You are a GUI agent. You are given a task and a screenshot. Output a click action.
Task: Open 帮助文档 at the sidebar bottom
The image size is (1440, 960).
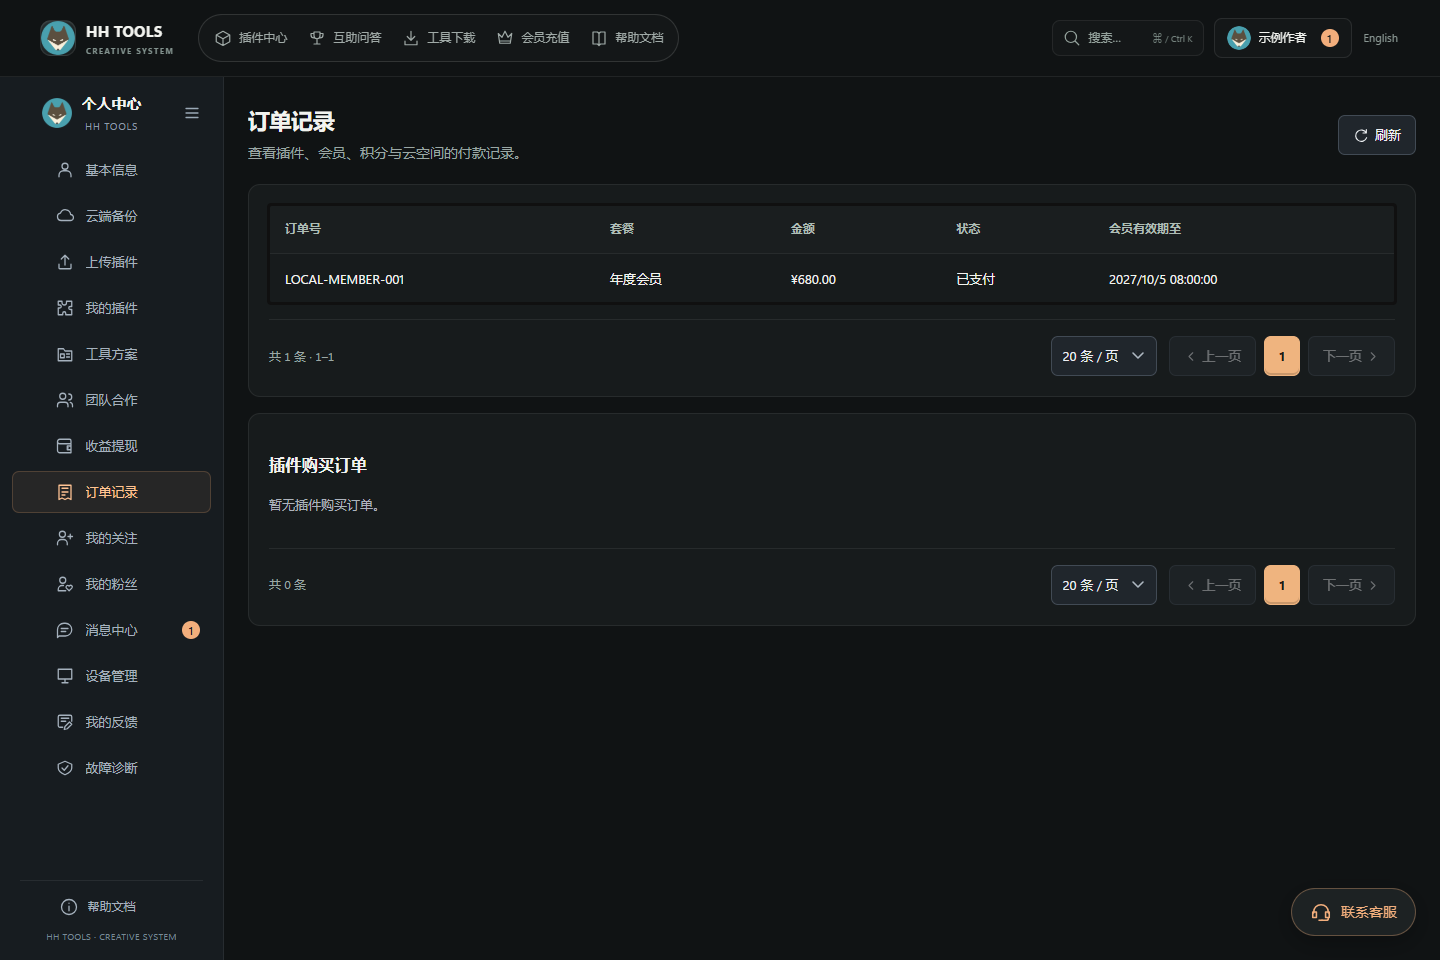[111, 907]
